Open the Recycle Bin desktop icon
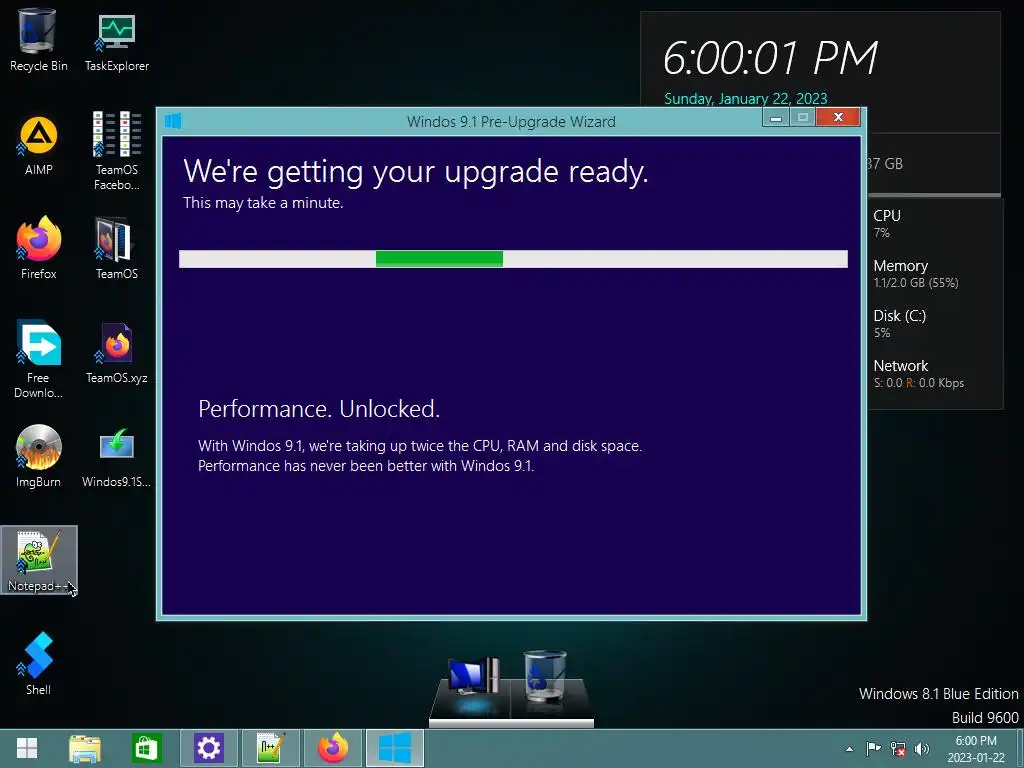 (x=38, y=39)
